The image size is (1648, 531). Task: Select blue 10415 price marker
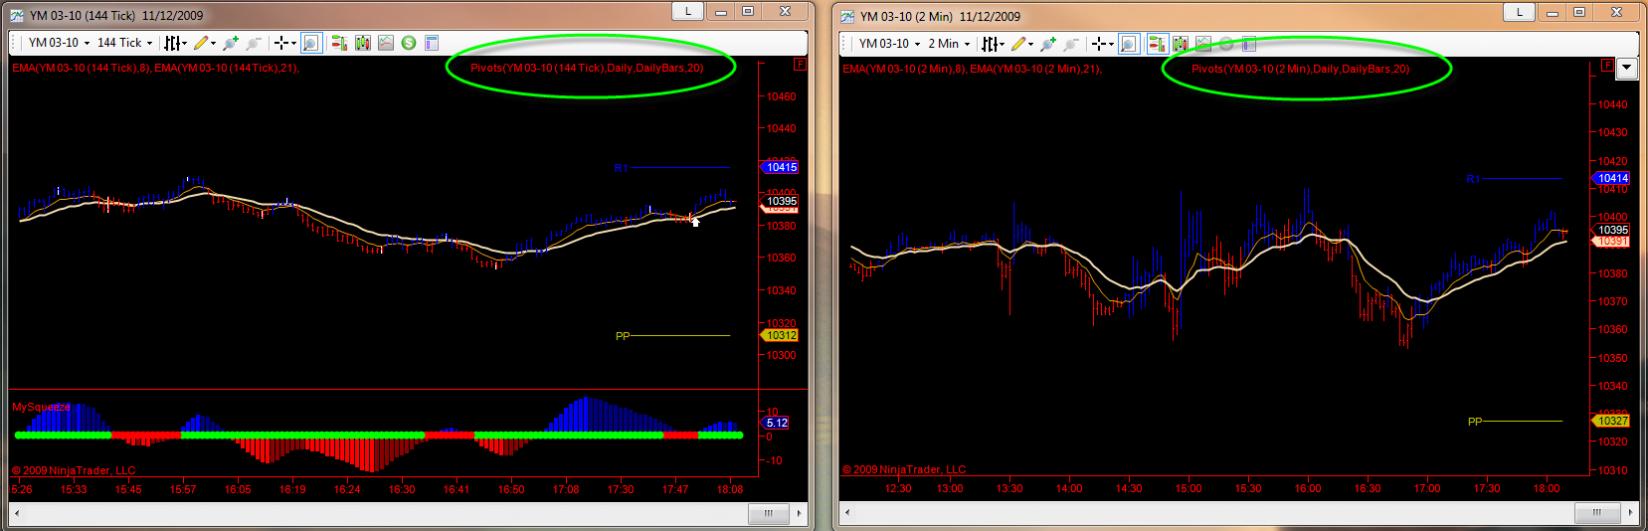(781, 168)
